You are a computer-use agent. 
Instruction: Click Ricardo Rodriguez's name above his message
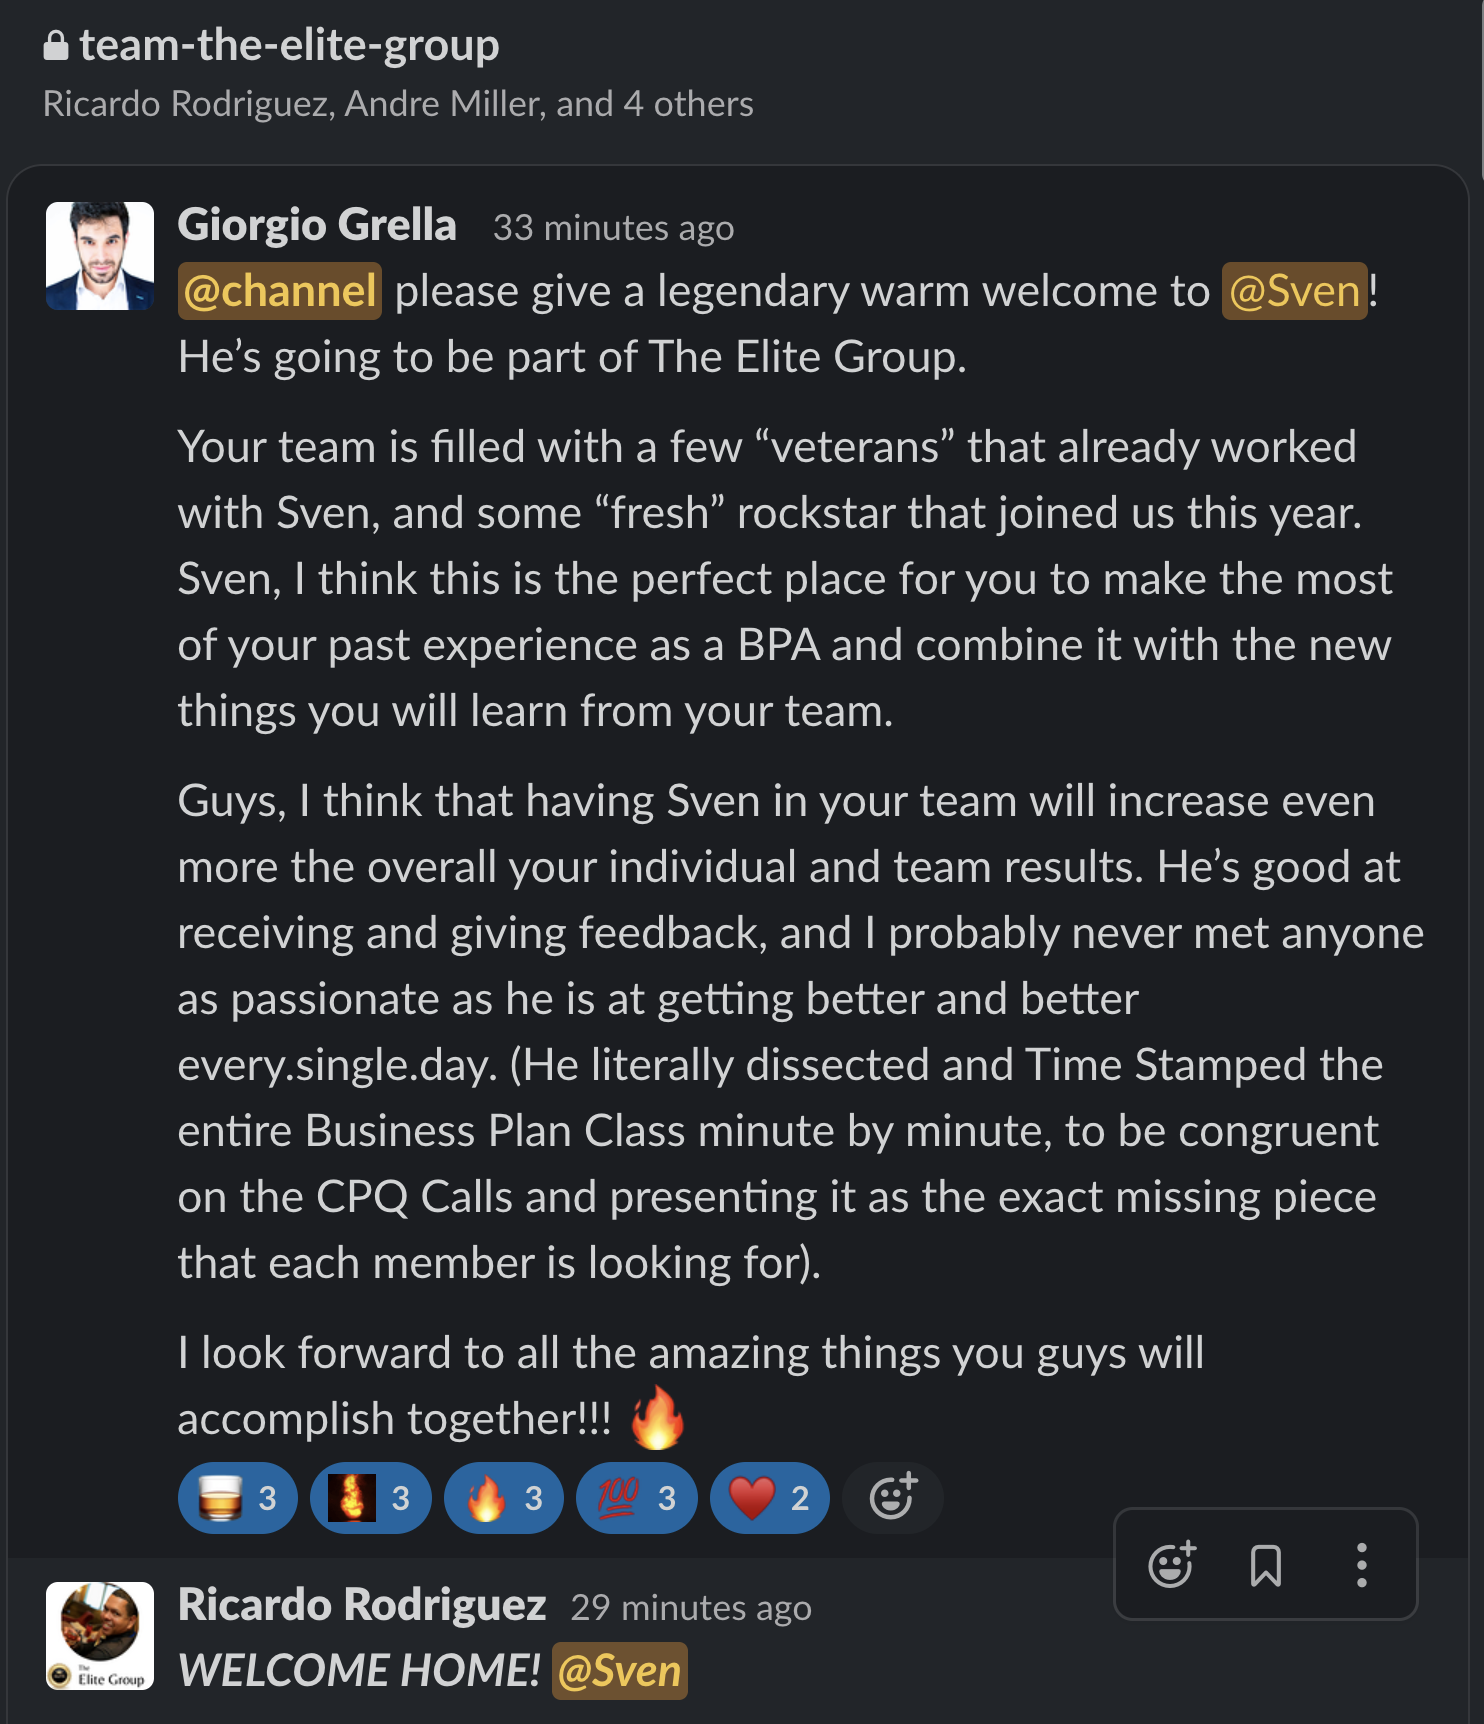click(362, 1605)
